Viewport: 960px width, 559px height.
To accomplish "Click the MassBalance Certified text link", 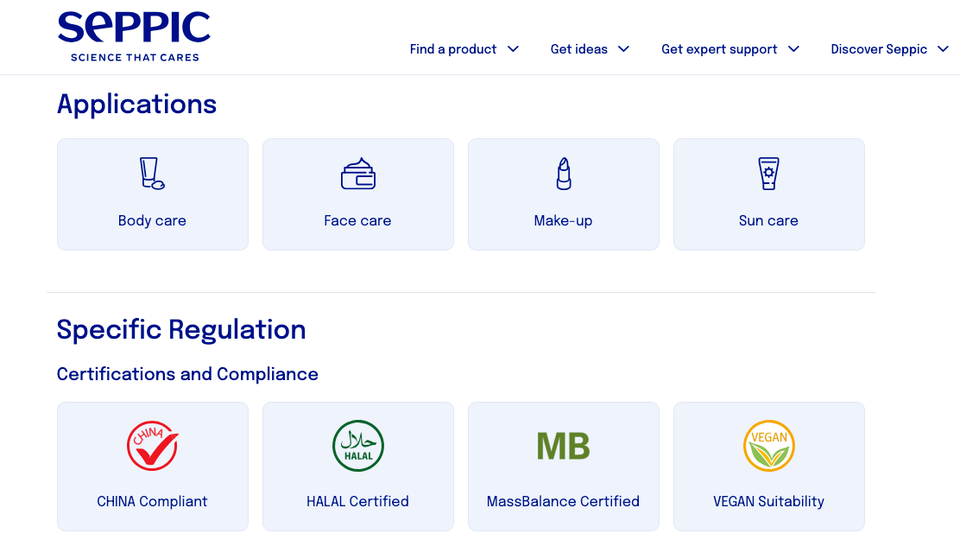I will (563, 501).
